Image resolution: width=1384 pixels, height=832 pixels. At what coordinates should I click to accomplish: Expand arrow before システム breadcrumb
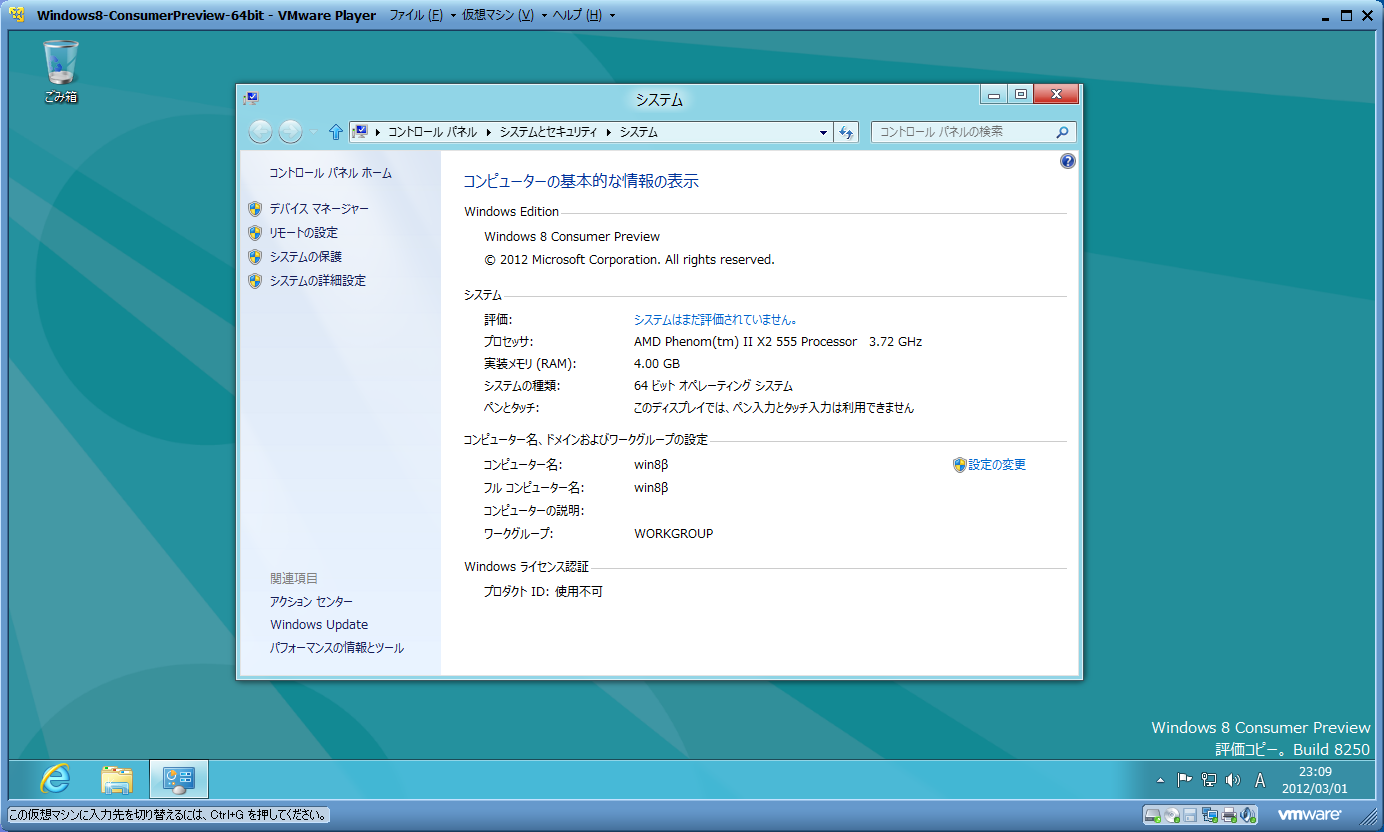(609, 132)
